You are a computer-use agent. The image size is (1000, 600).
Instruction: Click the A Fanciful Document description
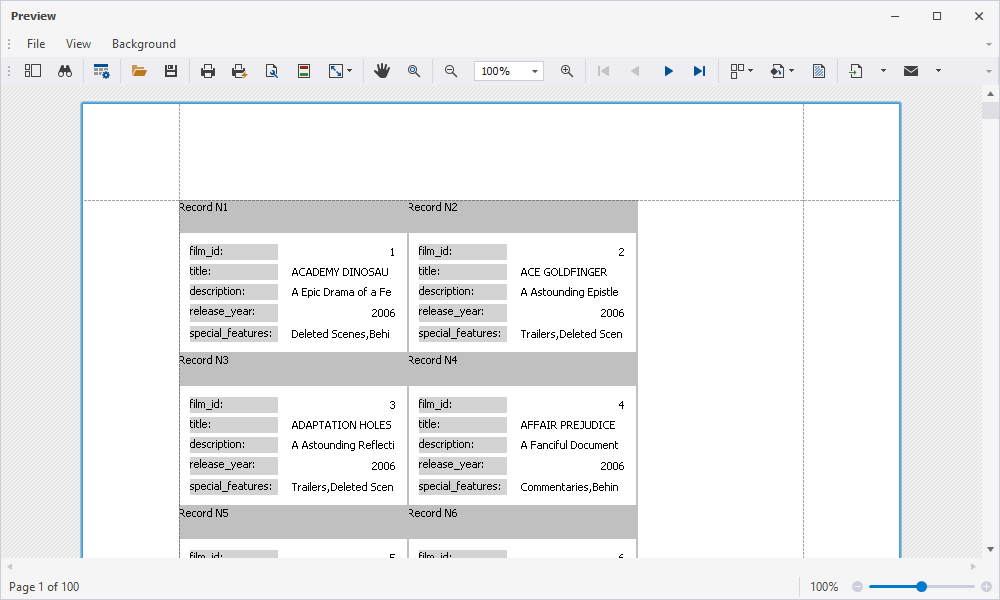pyautogui.click(x=569, y=445)
